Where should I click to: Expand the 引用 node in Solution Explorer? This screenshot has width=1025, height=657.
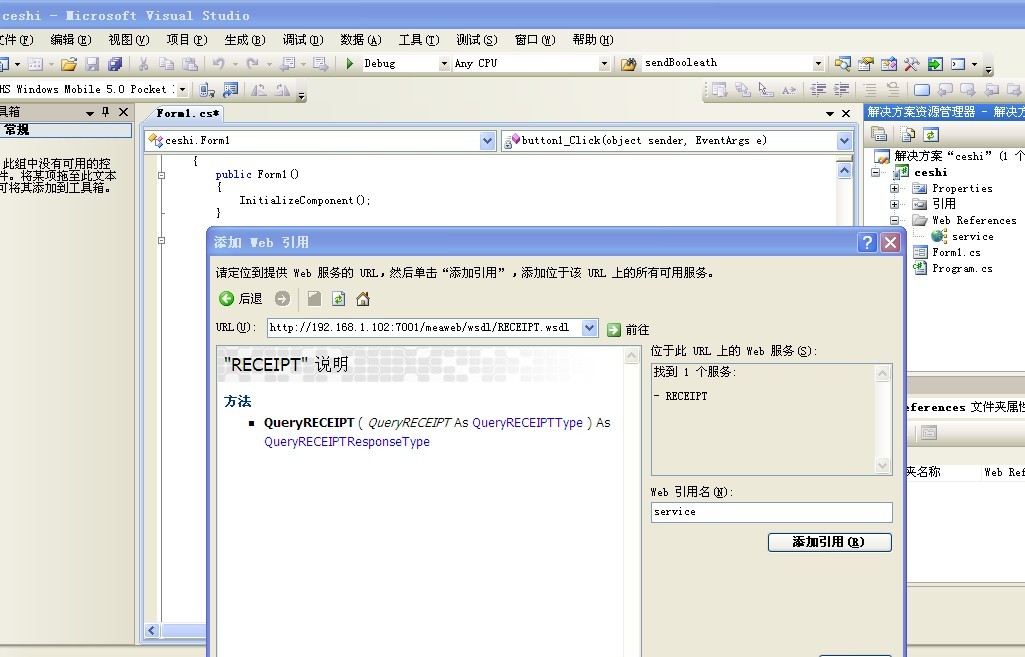[x=894, y=205]
